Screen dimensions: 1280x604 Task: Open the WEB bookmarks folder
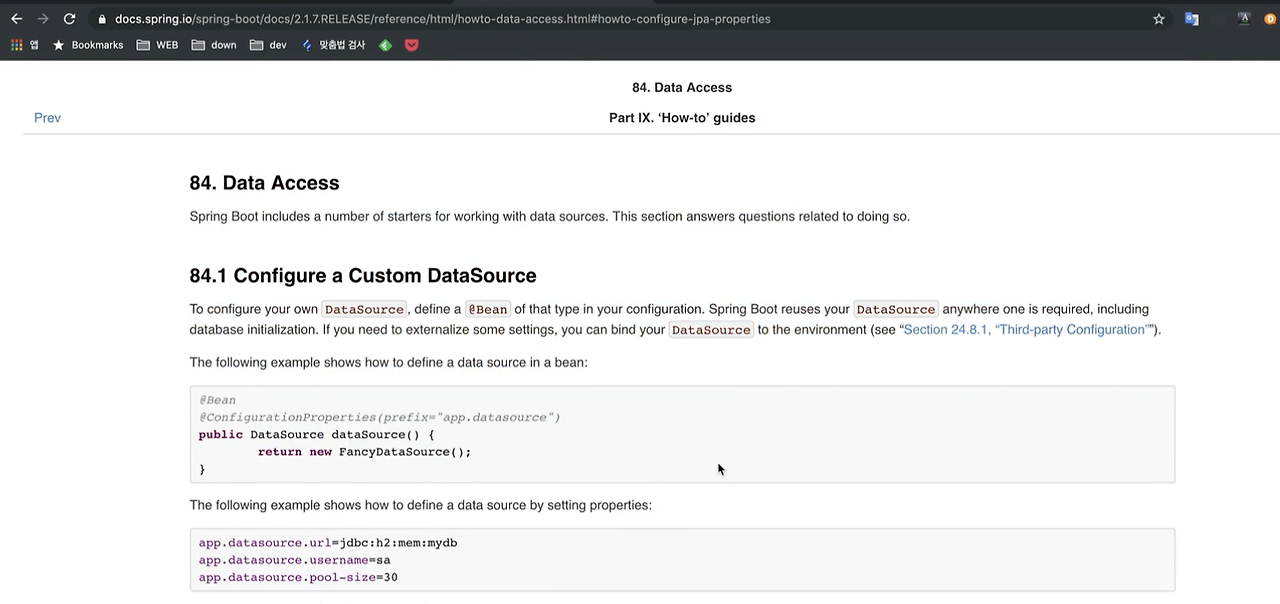coord(157,45)
